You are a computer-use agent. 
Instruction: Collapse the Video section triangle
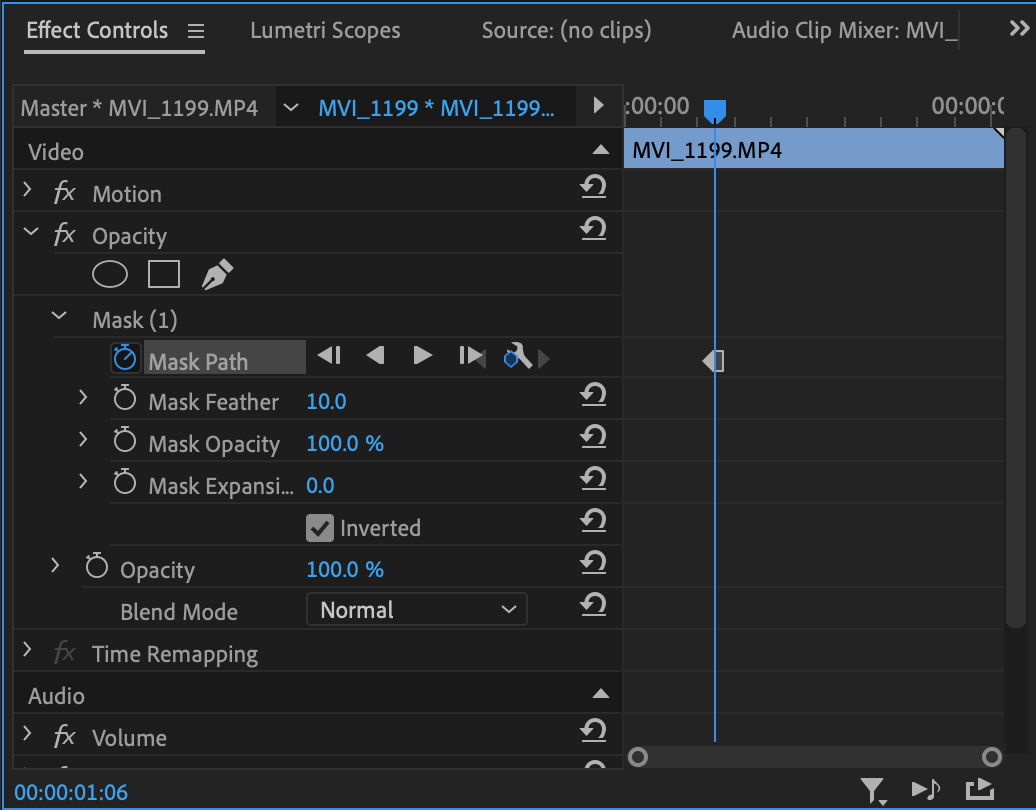click(x=601, y=150)
